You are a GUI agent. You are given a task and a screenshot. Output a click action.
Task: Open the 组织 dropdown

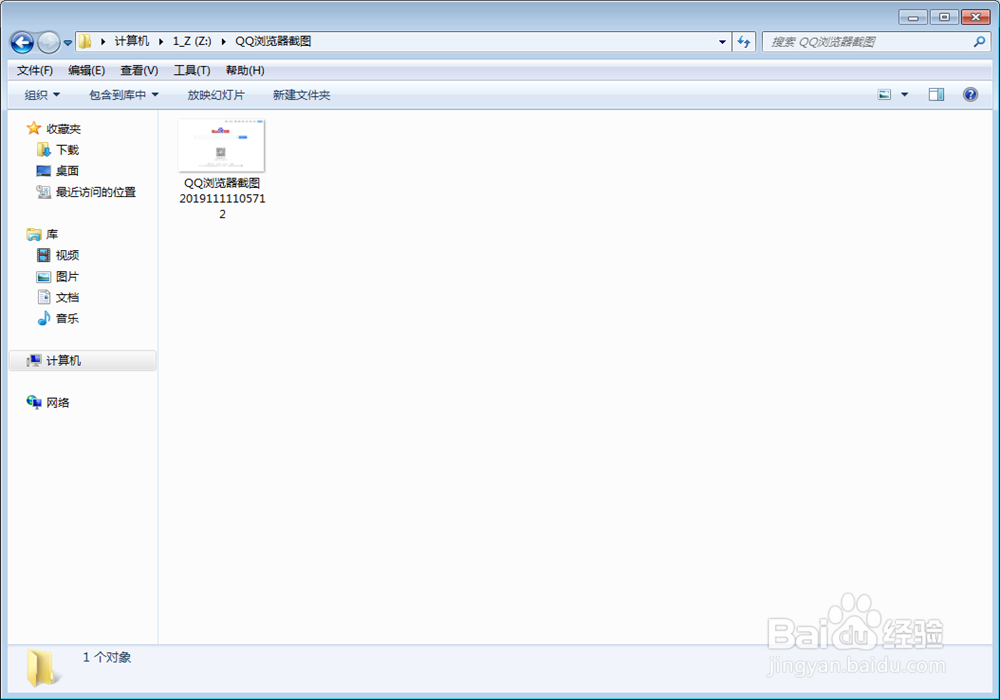tap(42, 95)
